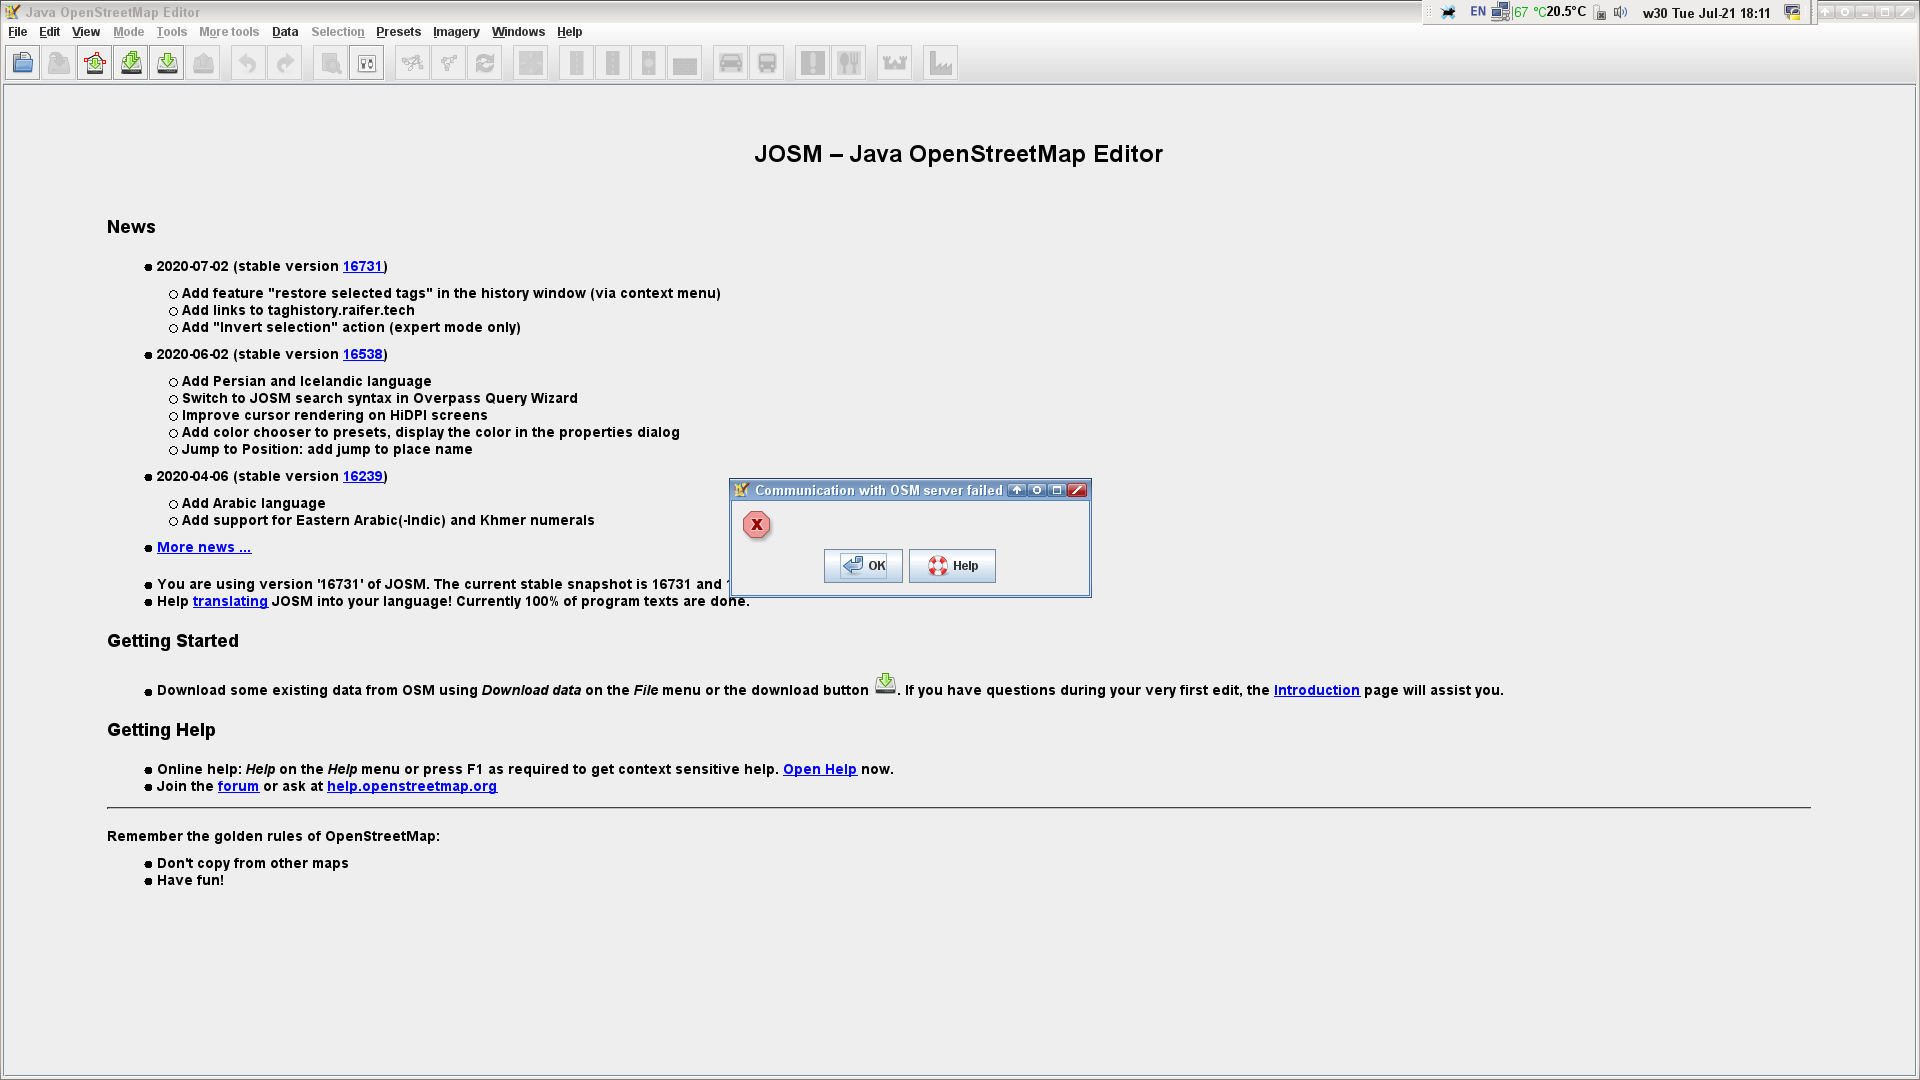The width and height of the screenshot is (1920, 1080).
Task: Click the restaurant fork-and-spoon preset icon
Action: pos(849,63)
